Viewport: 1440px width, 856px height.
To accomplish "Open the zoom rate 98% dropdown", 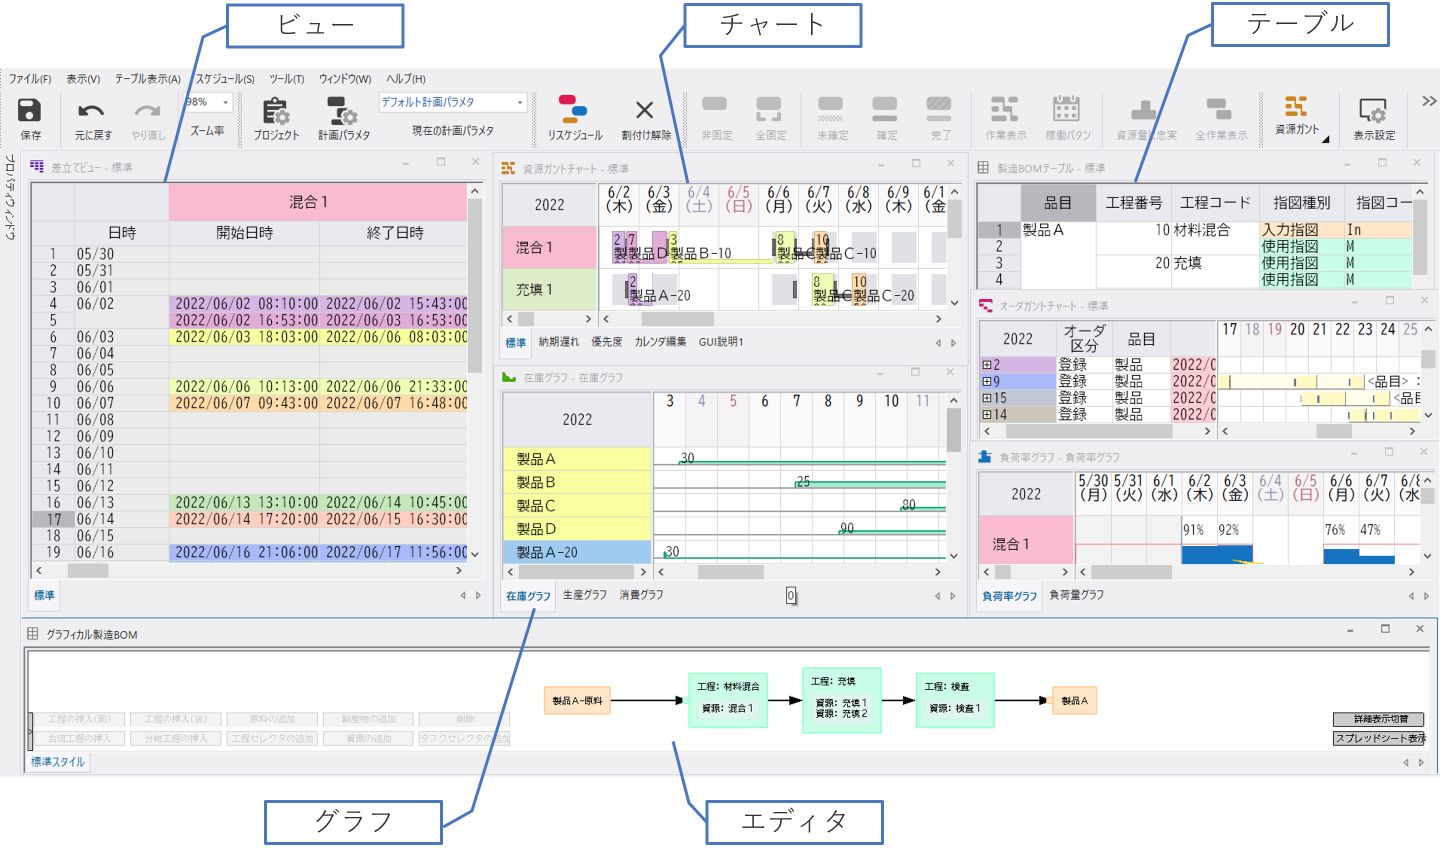I will point(226,102).
